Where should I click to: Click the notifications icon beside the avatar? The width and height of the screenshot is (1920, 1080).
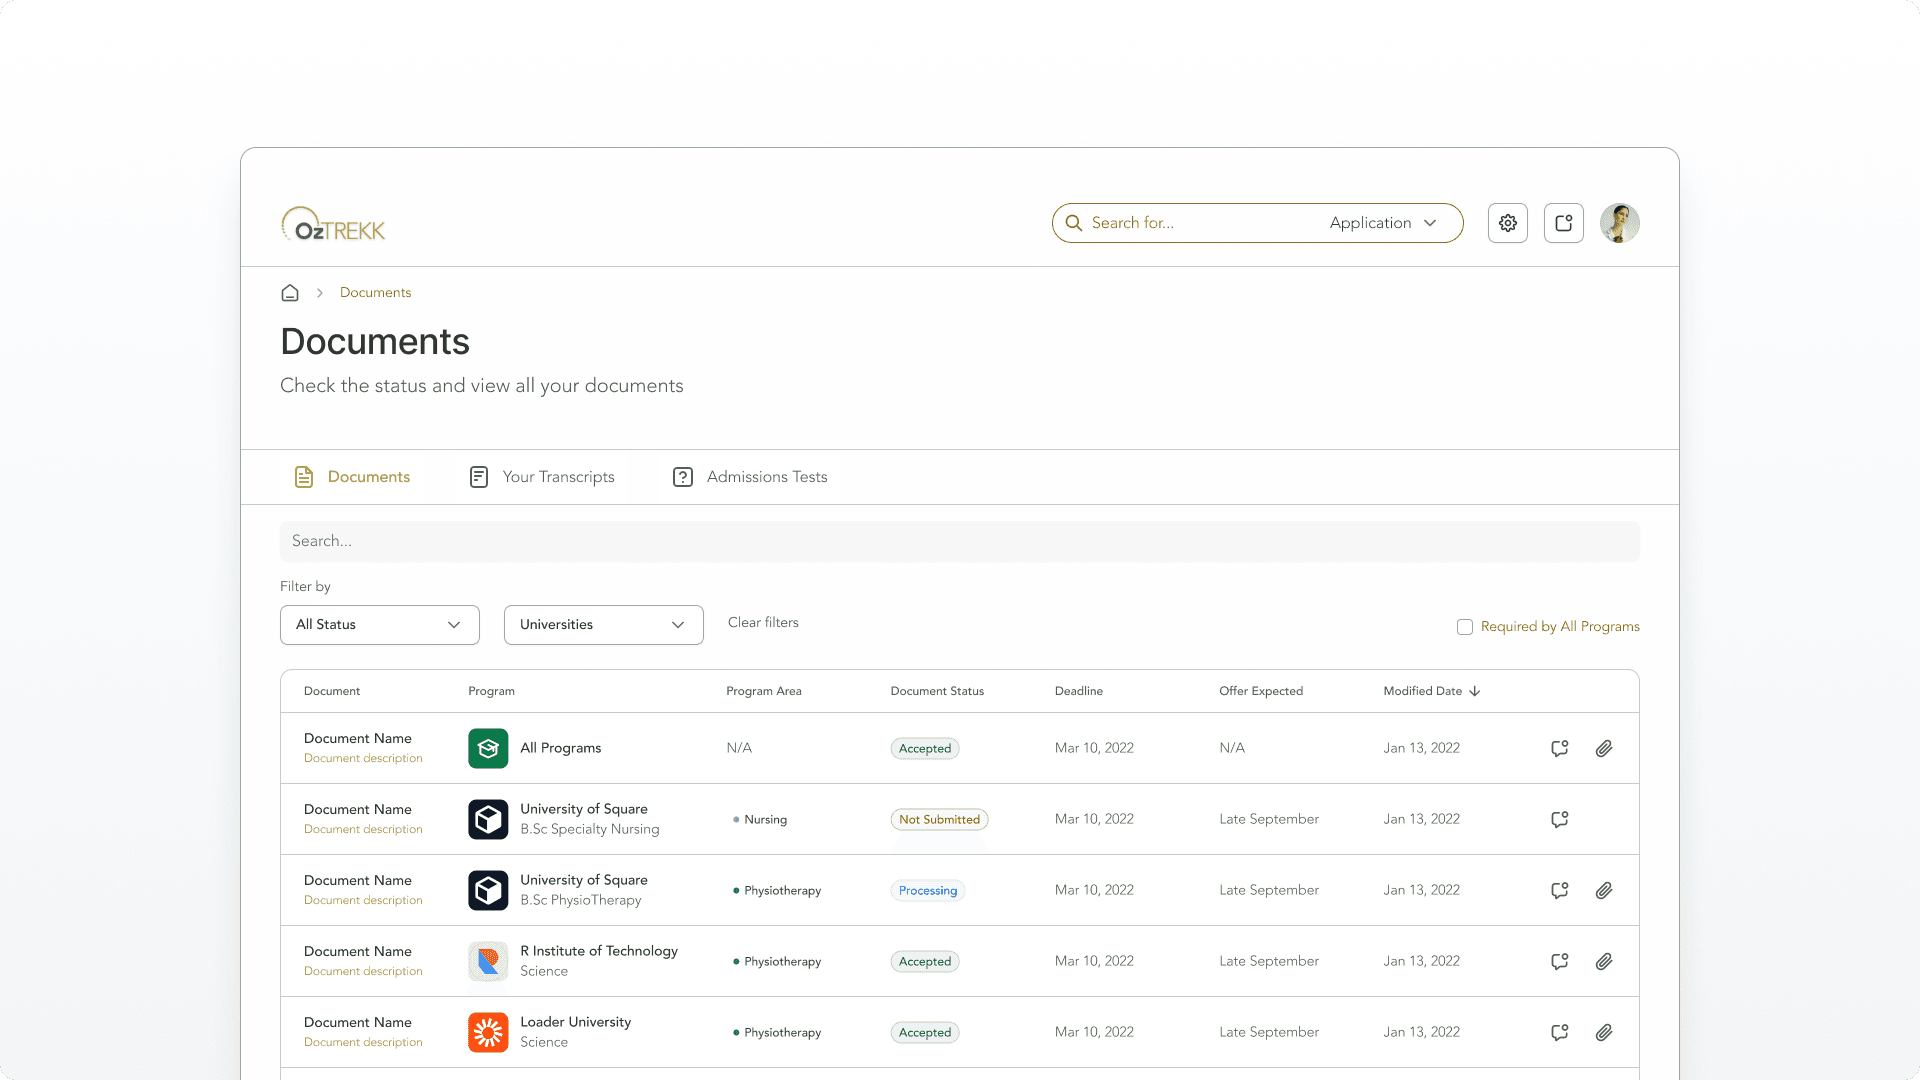pyautogui.click(x=1563, y=223)
